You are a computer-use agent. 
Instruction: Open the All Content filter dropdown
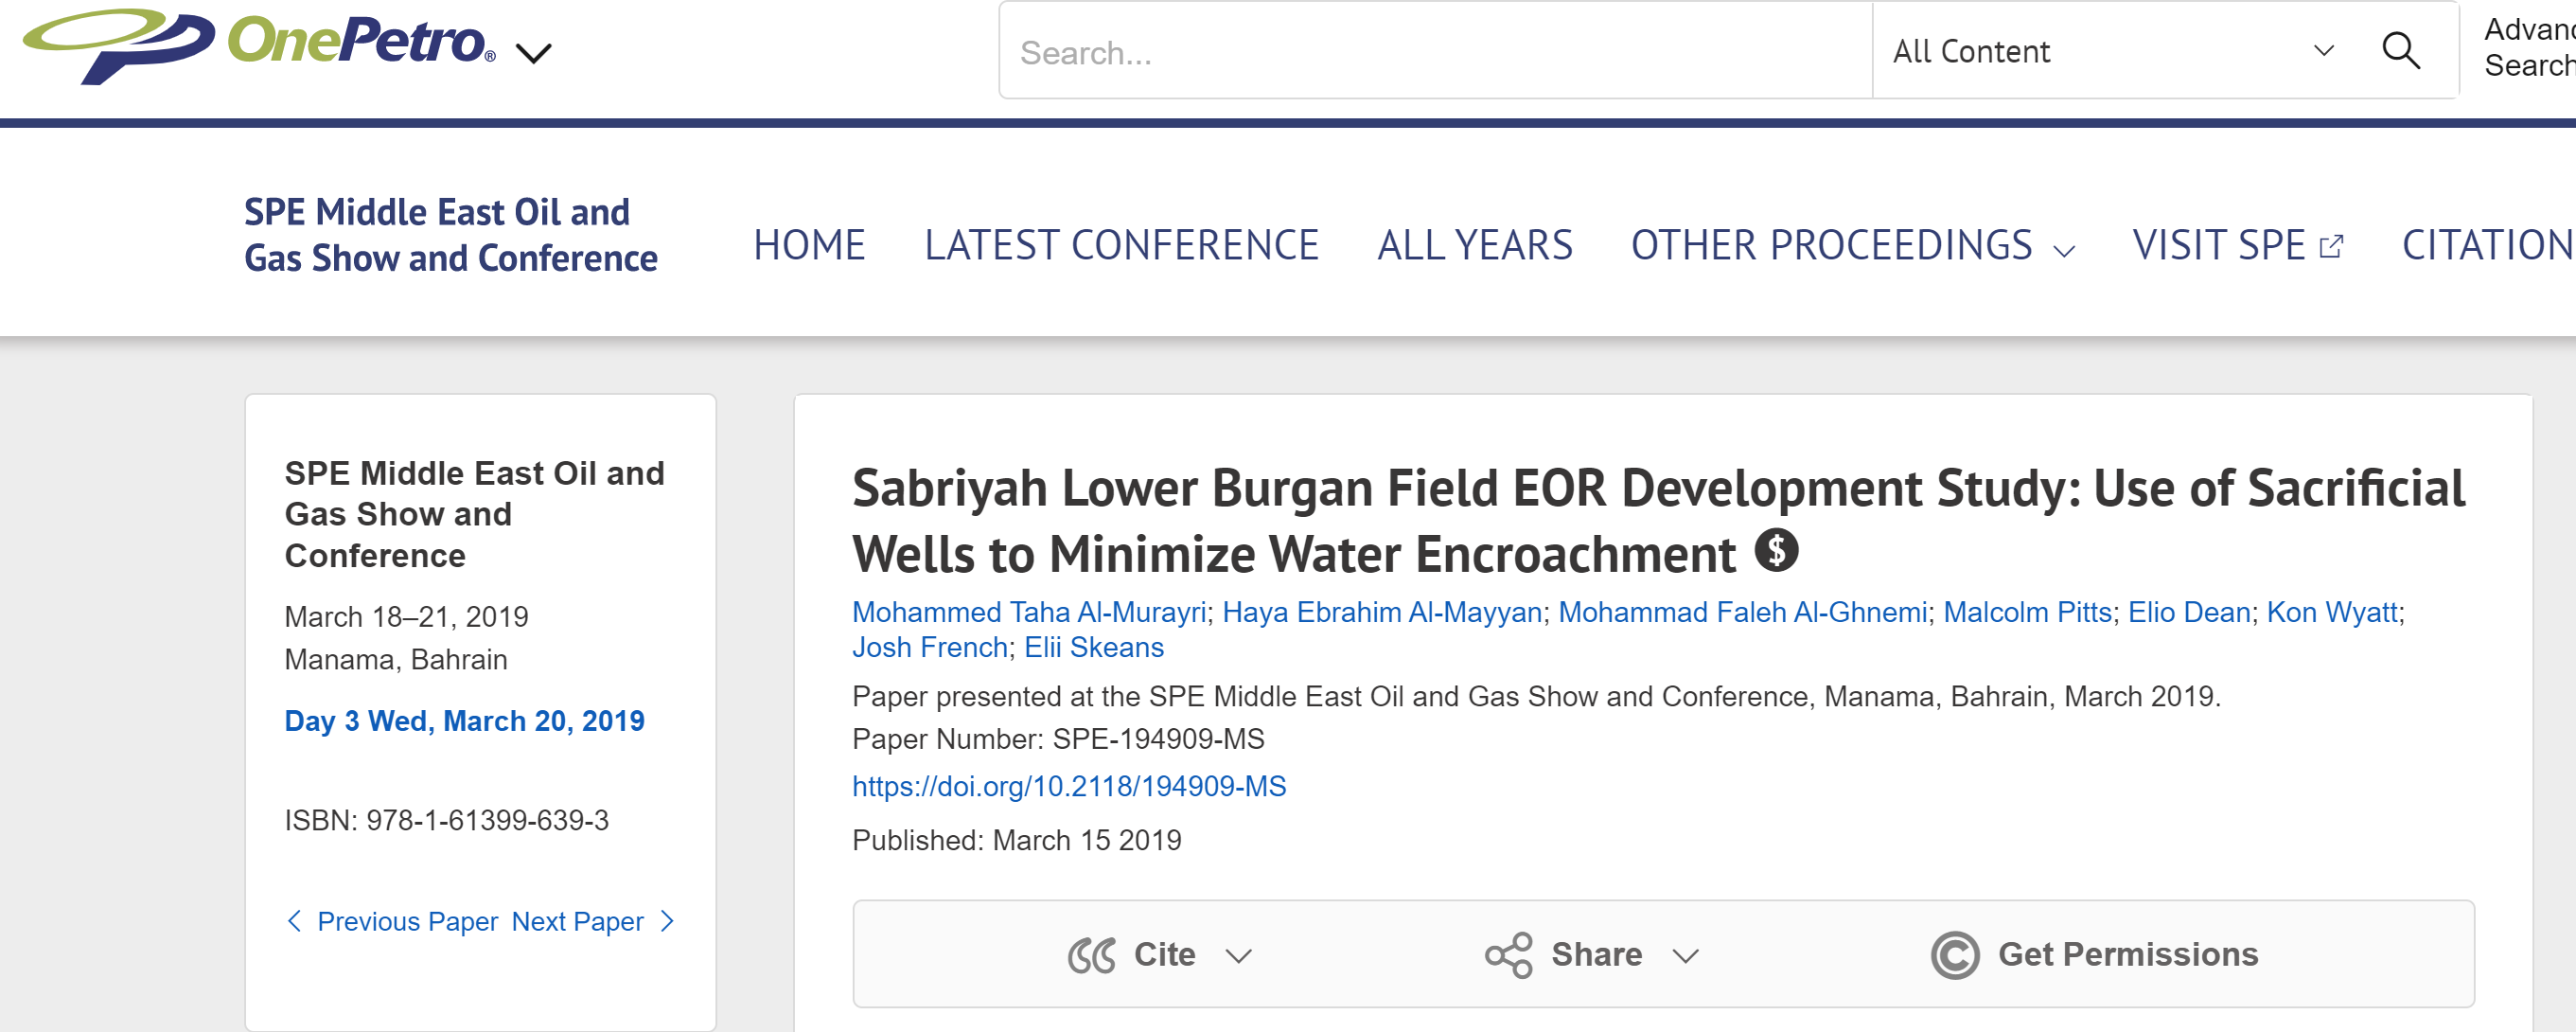click(2112, 50)
